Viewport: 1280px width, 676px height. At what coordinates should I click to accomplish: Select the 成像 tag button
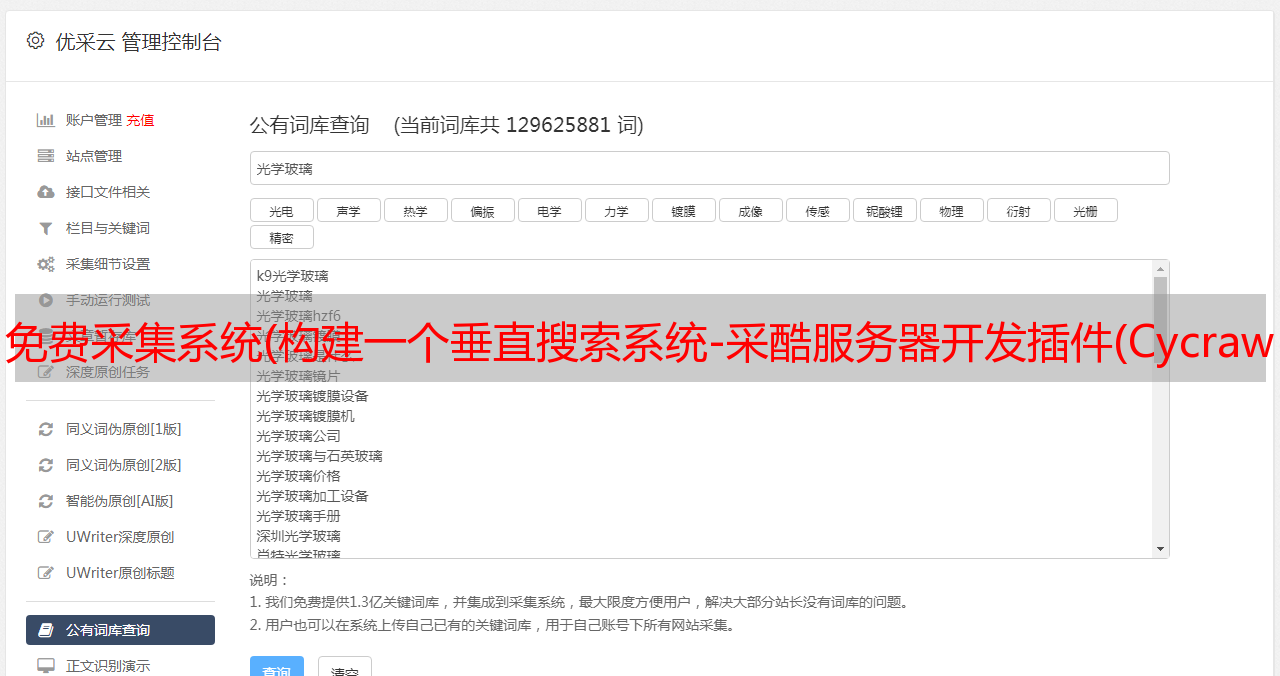751,210
